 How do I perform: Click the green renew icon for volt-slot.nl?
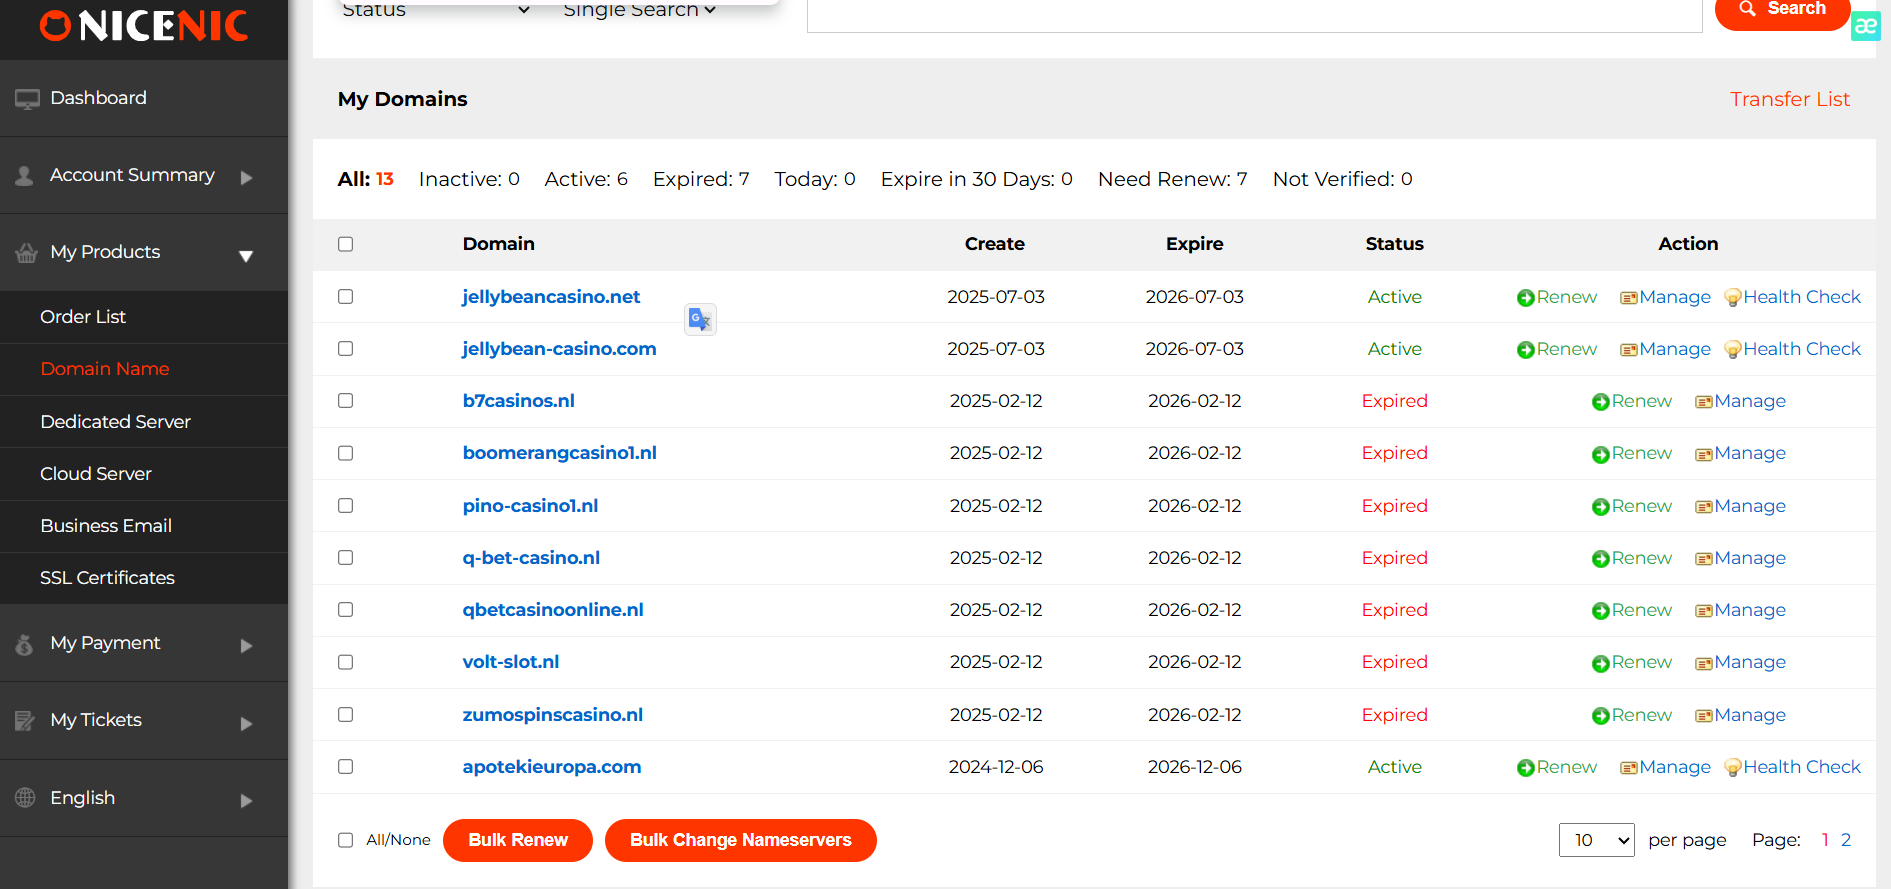1601,664
